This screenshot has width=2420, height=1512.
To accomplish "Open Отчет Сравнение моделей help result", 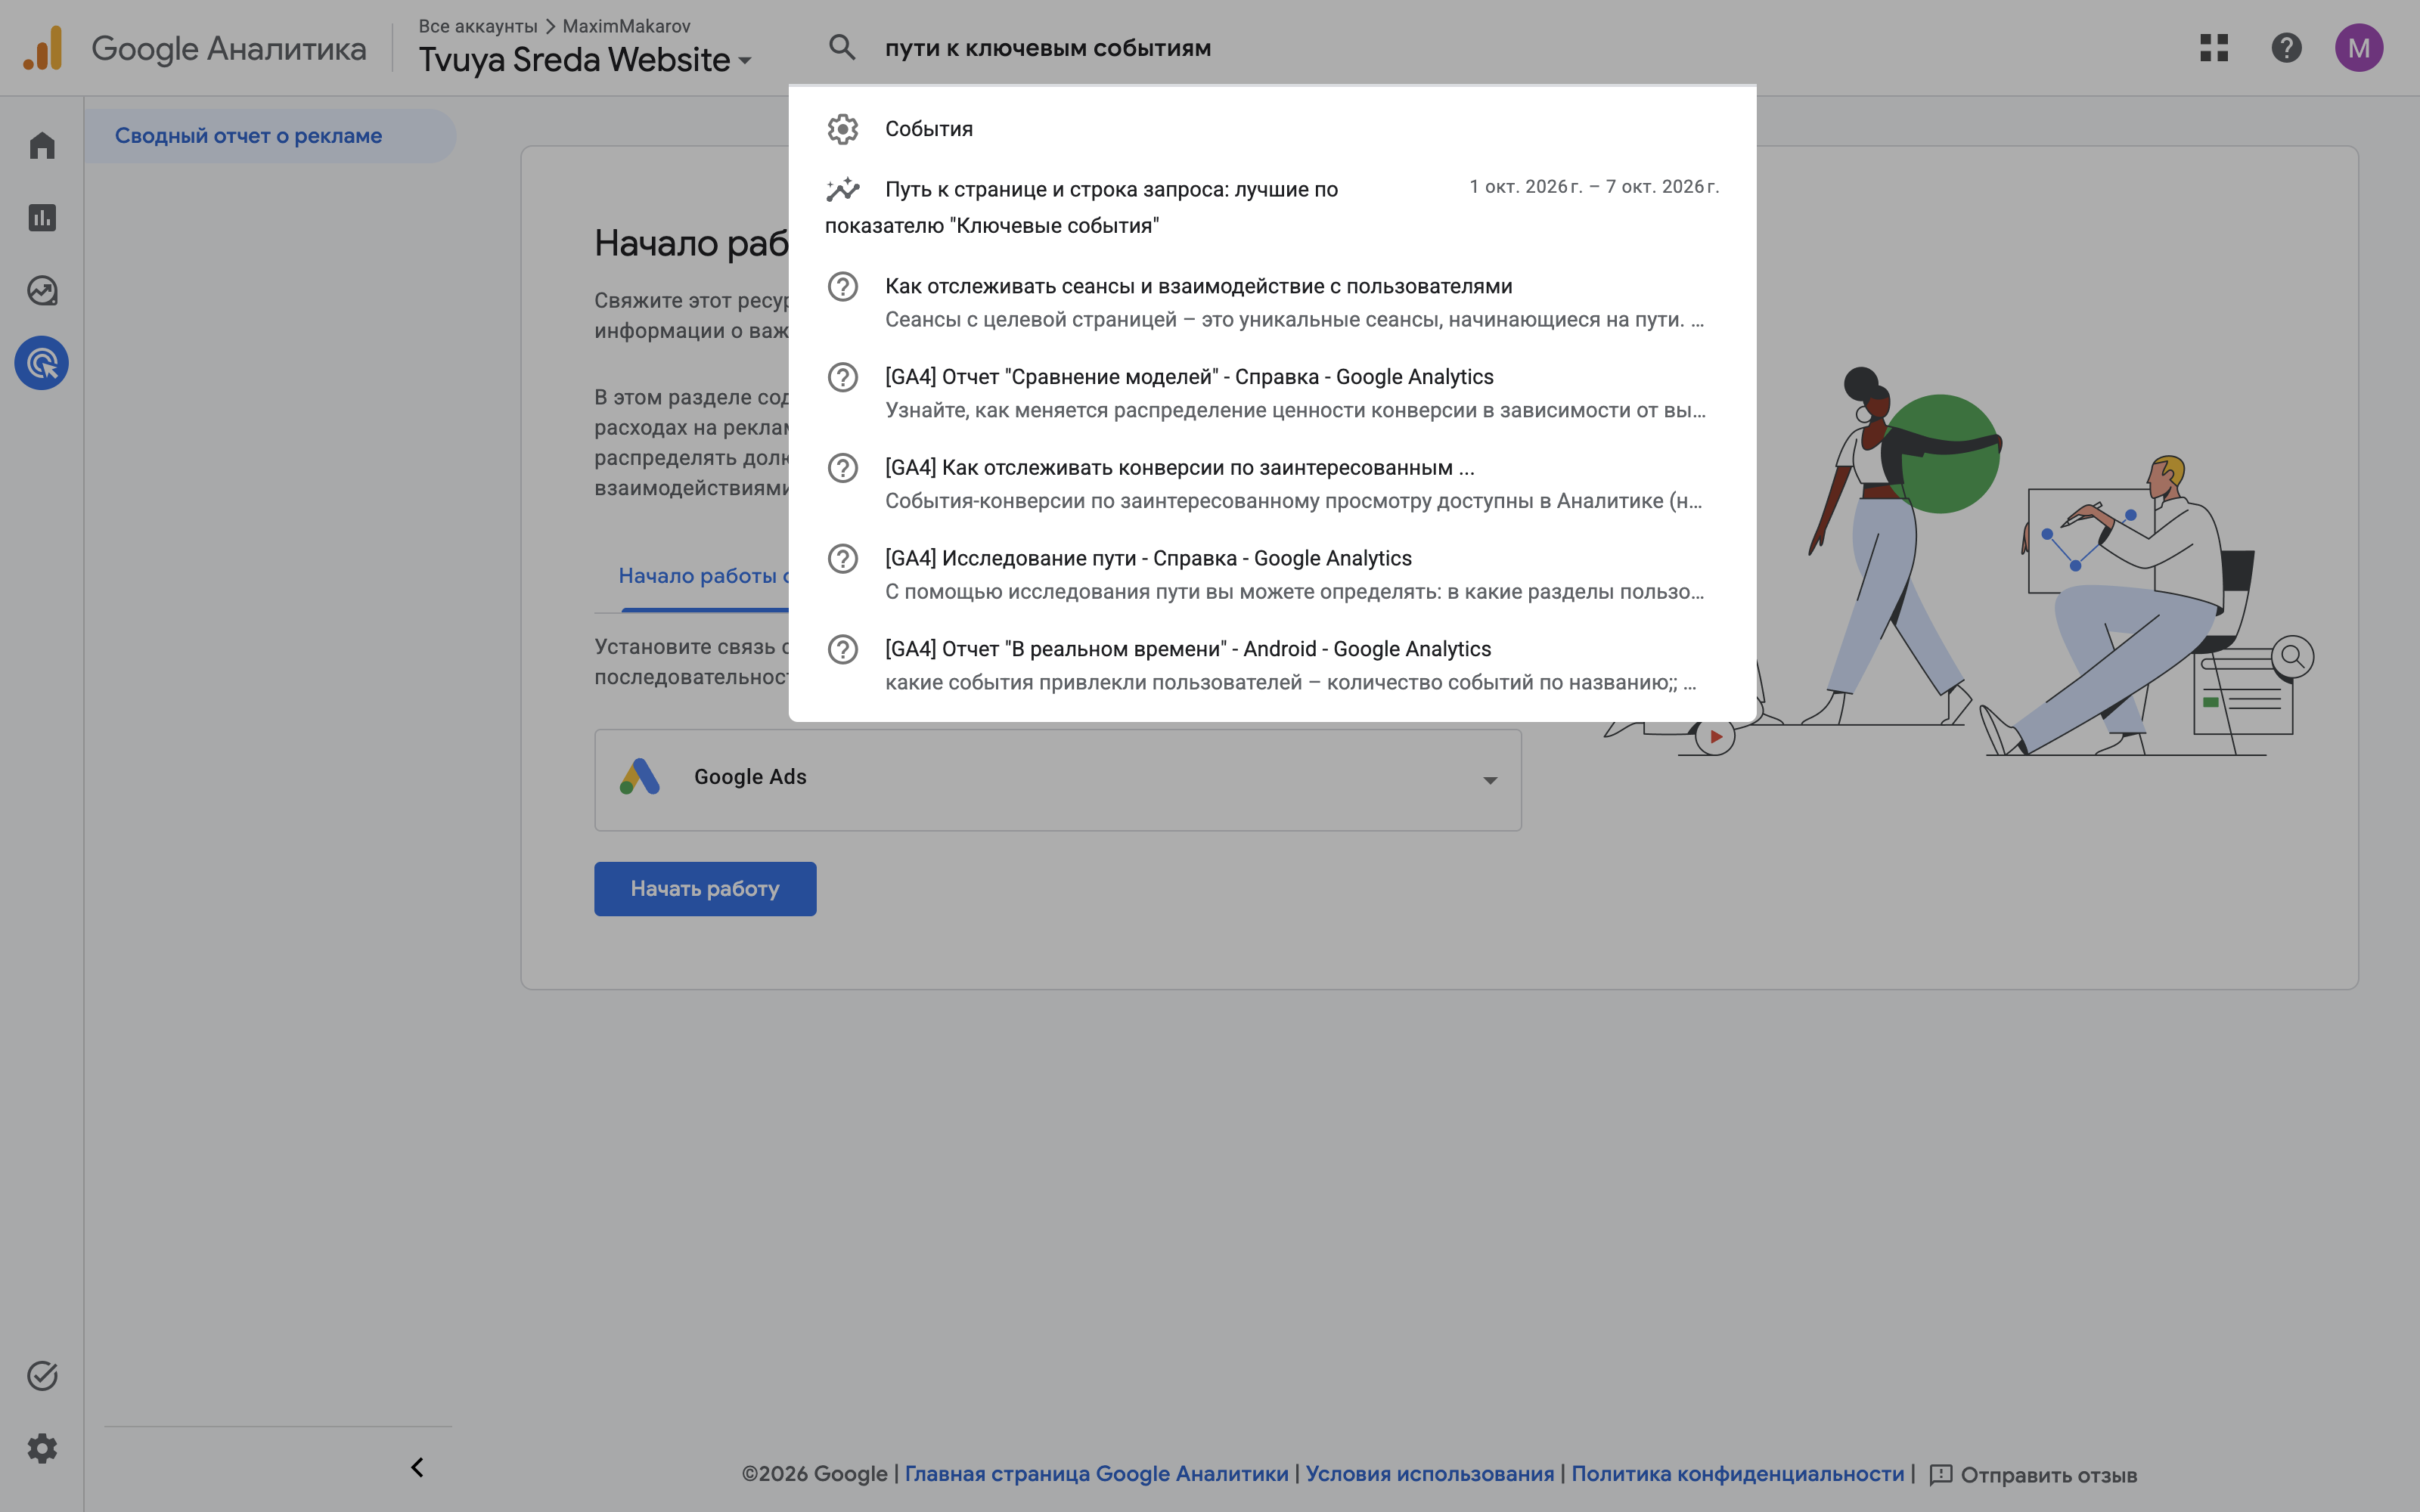I will pyautogui.click(x=1272, y=393).
